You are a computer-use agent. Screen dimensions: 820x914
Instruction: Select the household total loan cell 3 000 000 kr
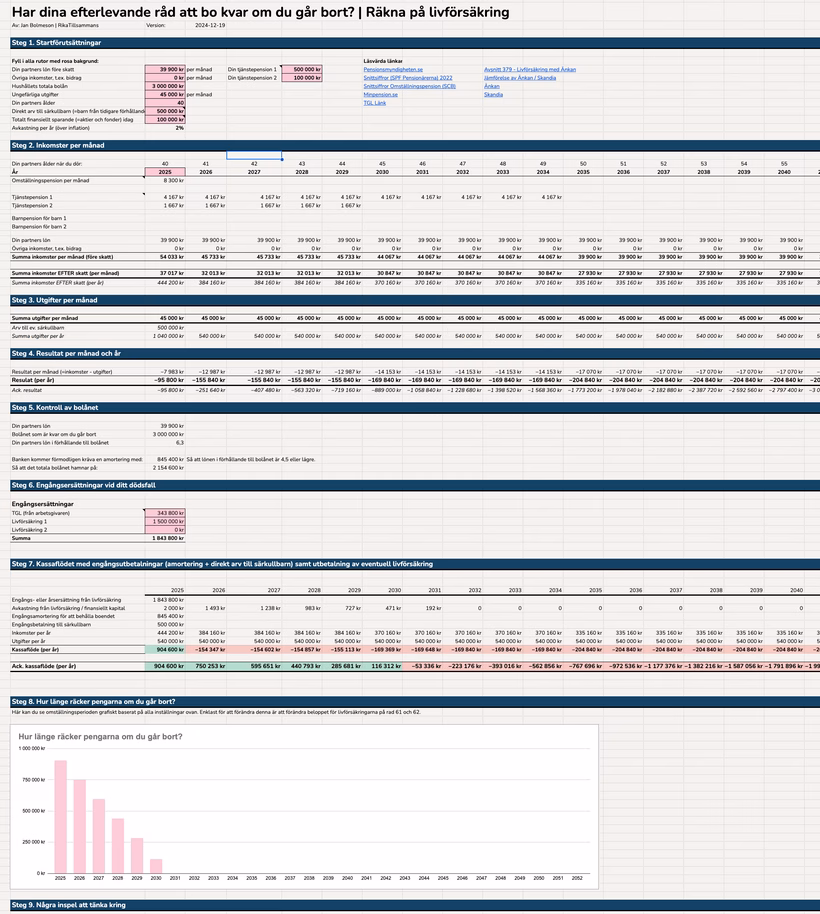(x=166, y=86)
